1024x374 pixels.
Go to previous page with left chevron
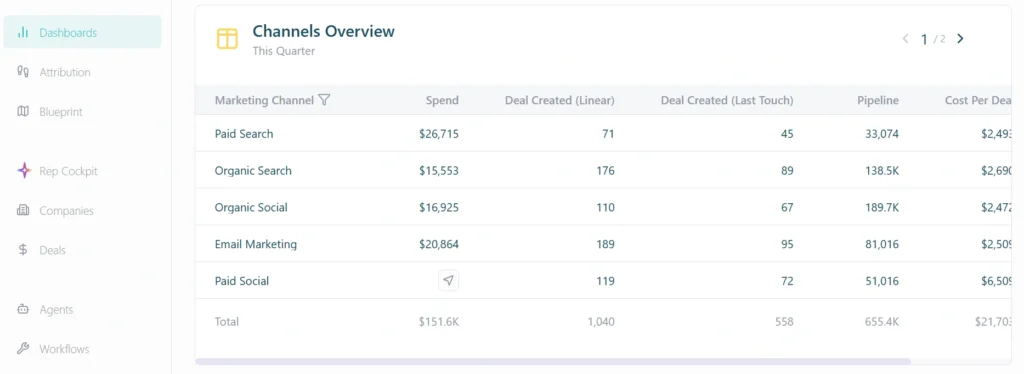click(905, 39)
